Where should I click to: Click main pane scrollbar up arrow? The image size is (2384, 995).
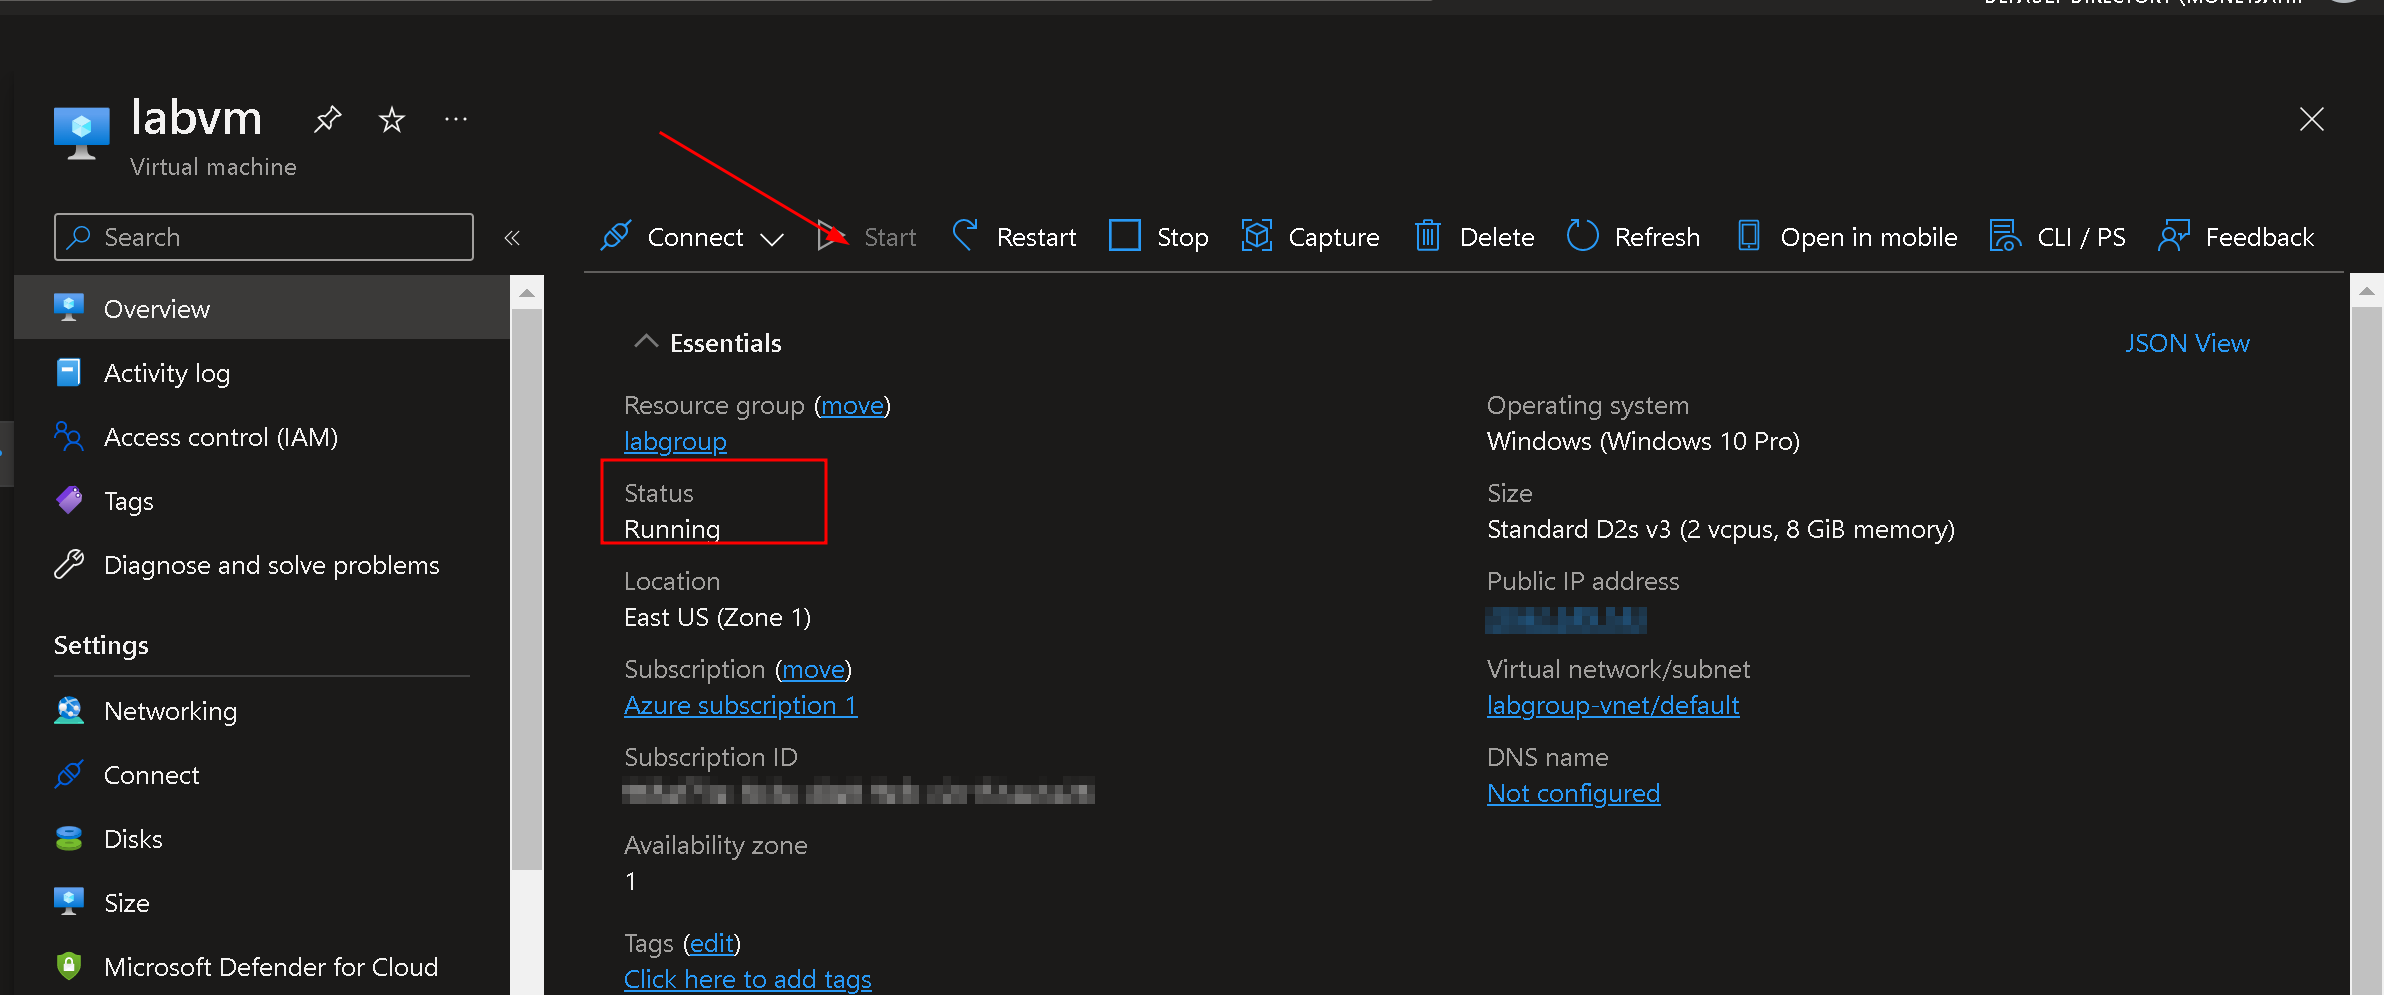point(2366,292)
